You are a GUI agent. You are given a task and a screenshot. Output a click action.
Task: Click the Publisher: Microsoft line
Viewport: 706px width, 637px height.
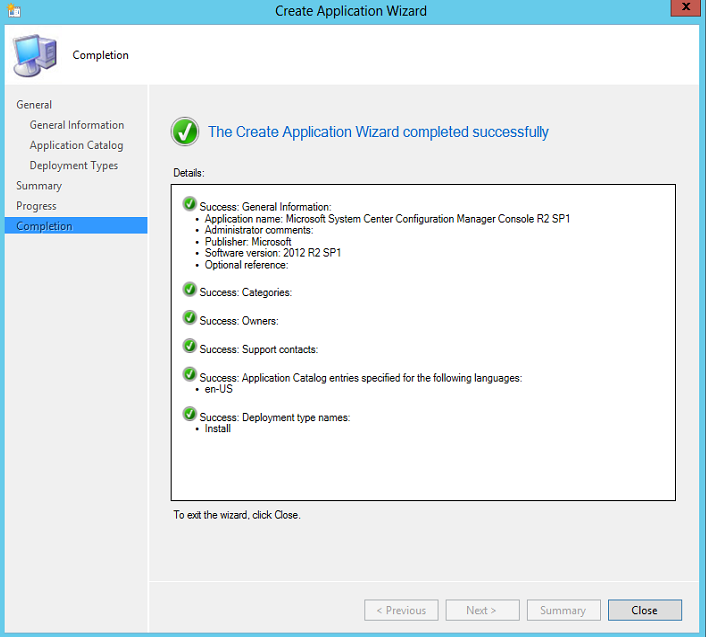(248, 242)
